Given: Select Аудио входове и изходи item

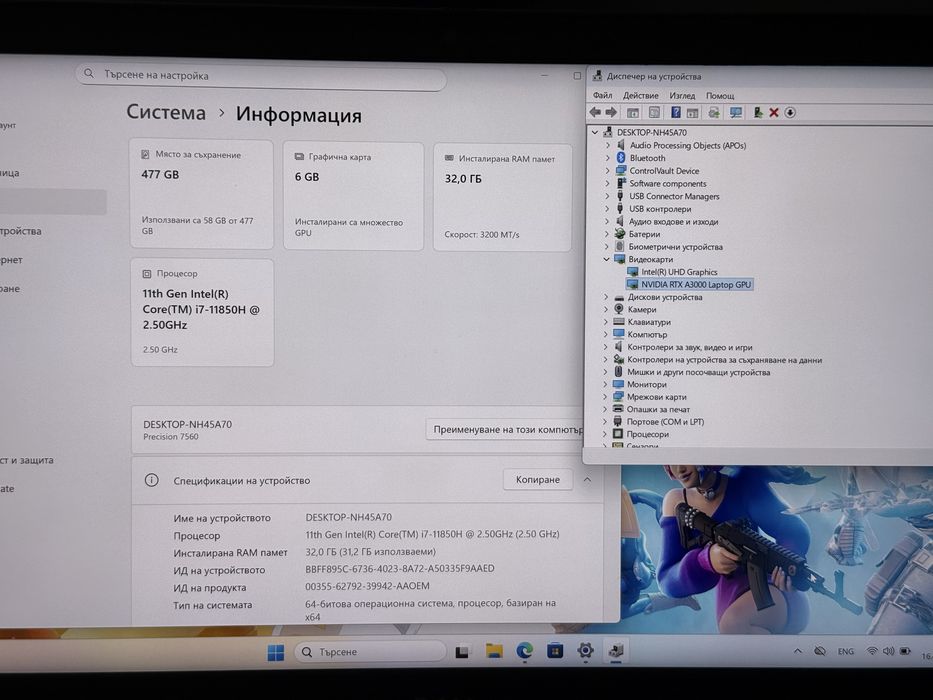Looking at the screenshot, I should pyautogui.click(x=673, y=221).
